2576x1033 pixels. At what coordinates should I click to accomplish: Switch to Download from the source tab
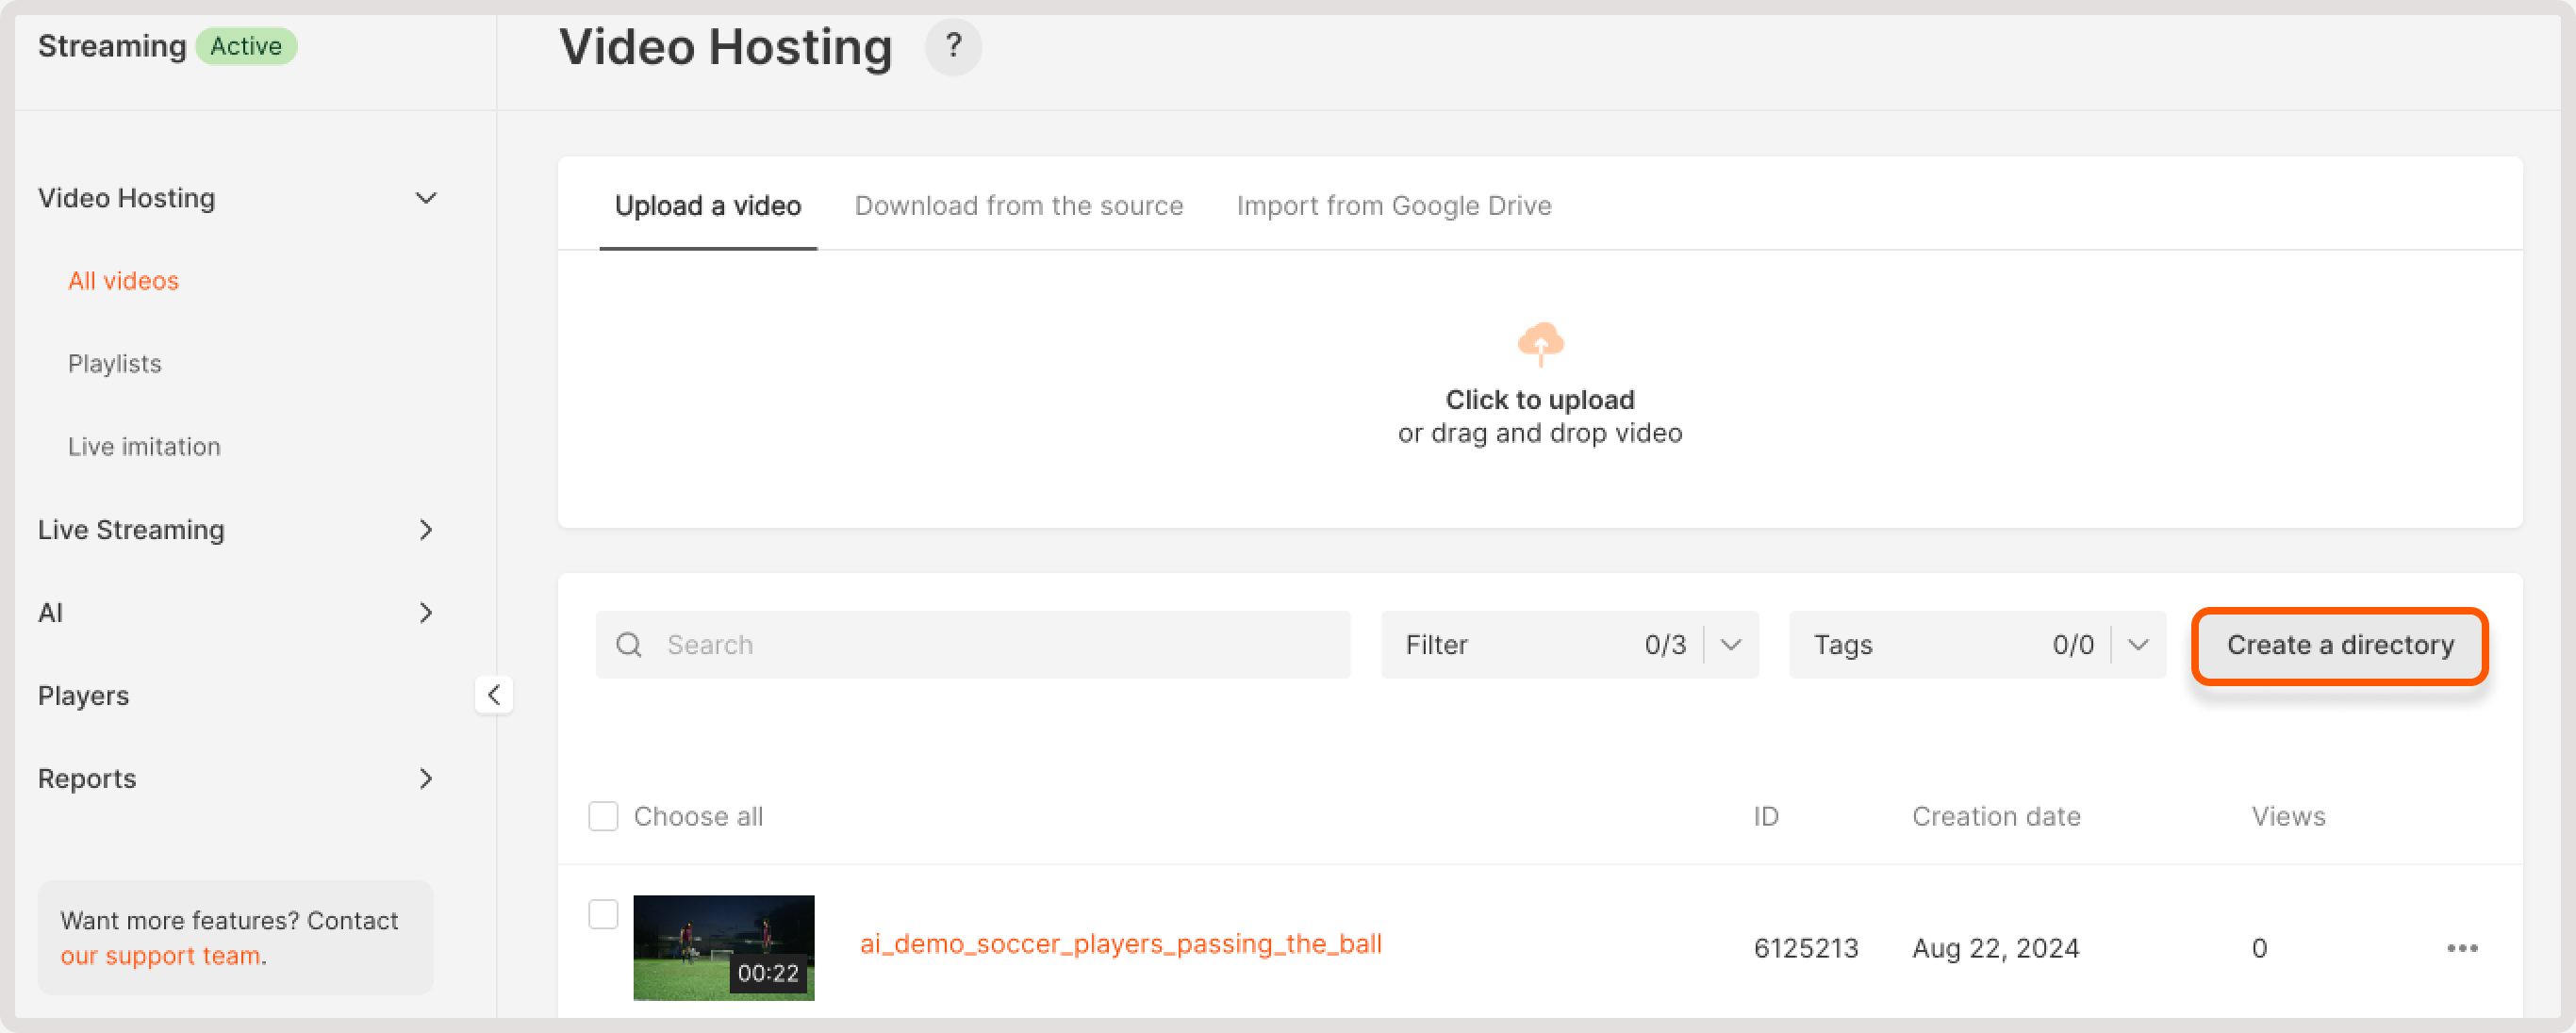point(1018,206)
